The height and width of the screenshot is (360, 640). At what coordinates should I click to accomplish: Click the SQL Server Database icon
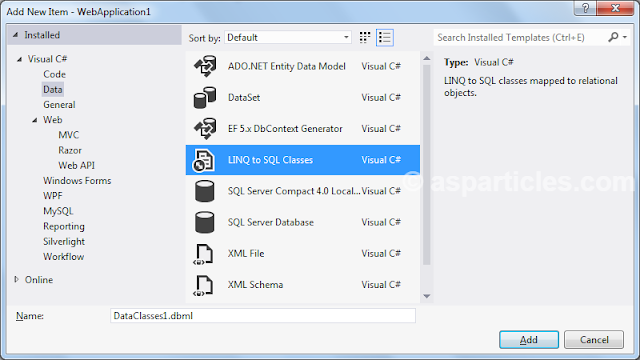(x=204, y=222)
